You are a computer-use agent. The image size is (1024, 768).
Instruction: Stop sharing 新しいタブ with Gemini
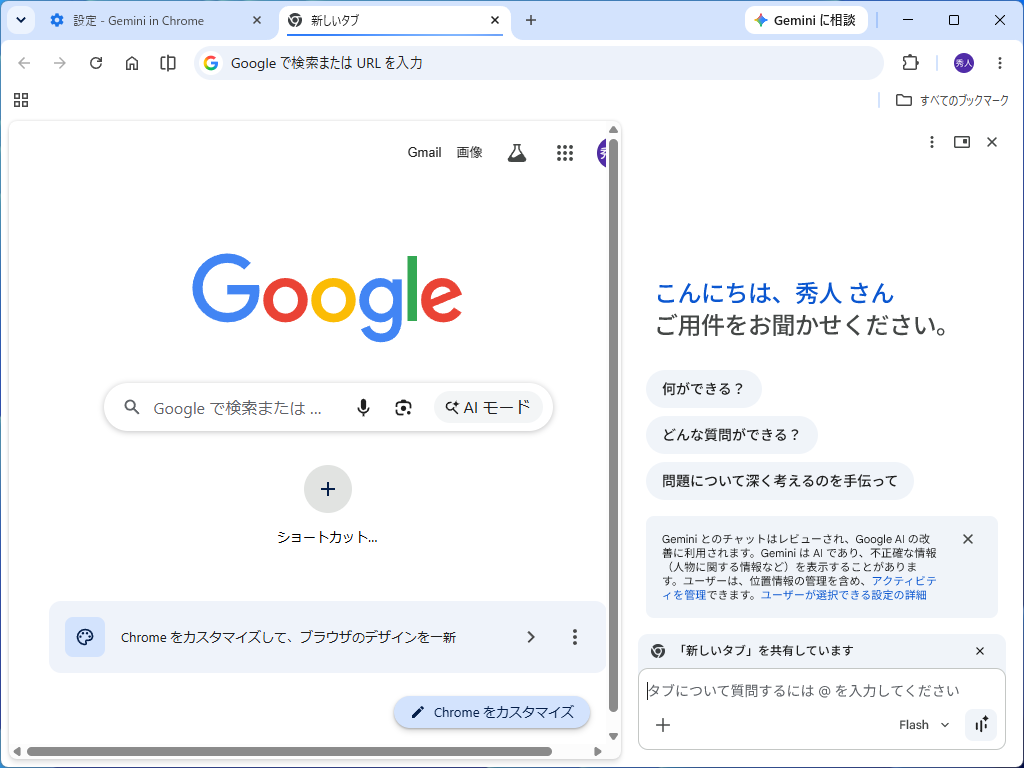click(980, 651)
